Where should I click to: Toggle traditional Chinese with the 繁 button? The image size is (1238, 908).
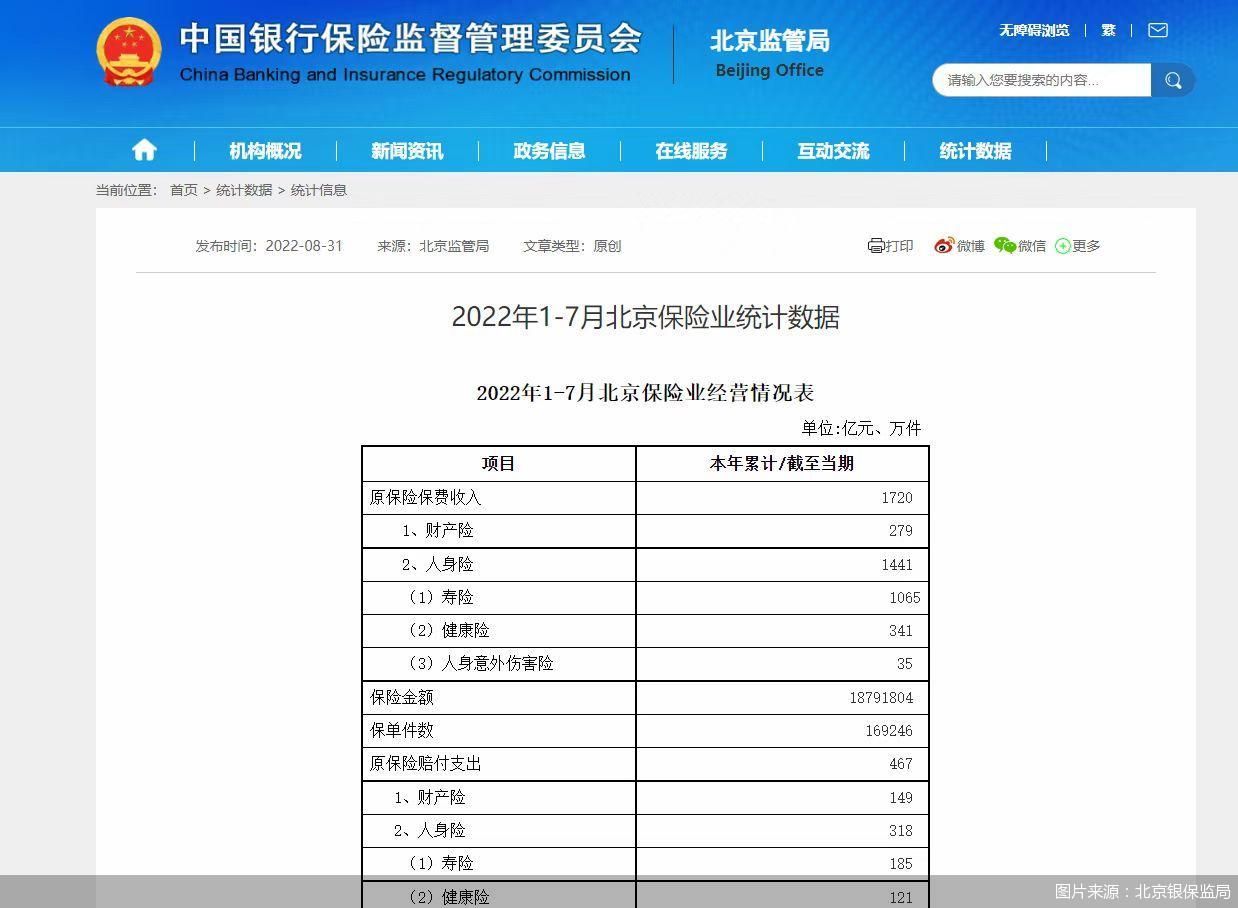coord(1108,29)
